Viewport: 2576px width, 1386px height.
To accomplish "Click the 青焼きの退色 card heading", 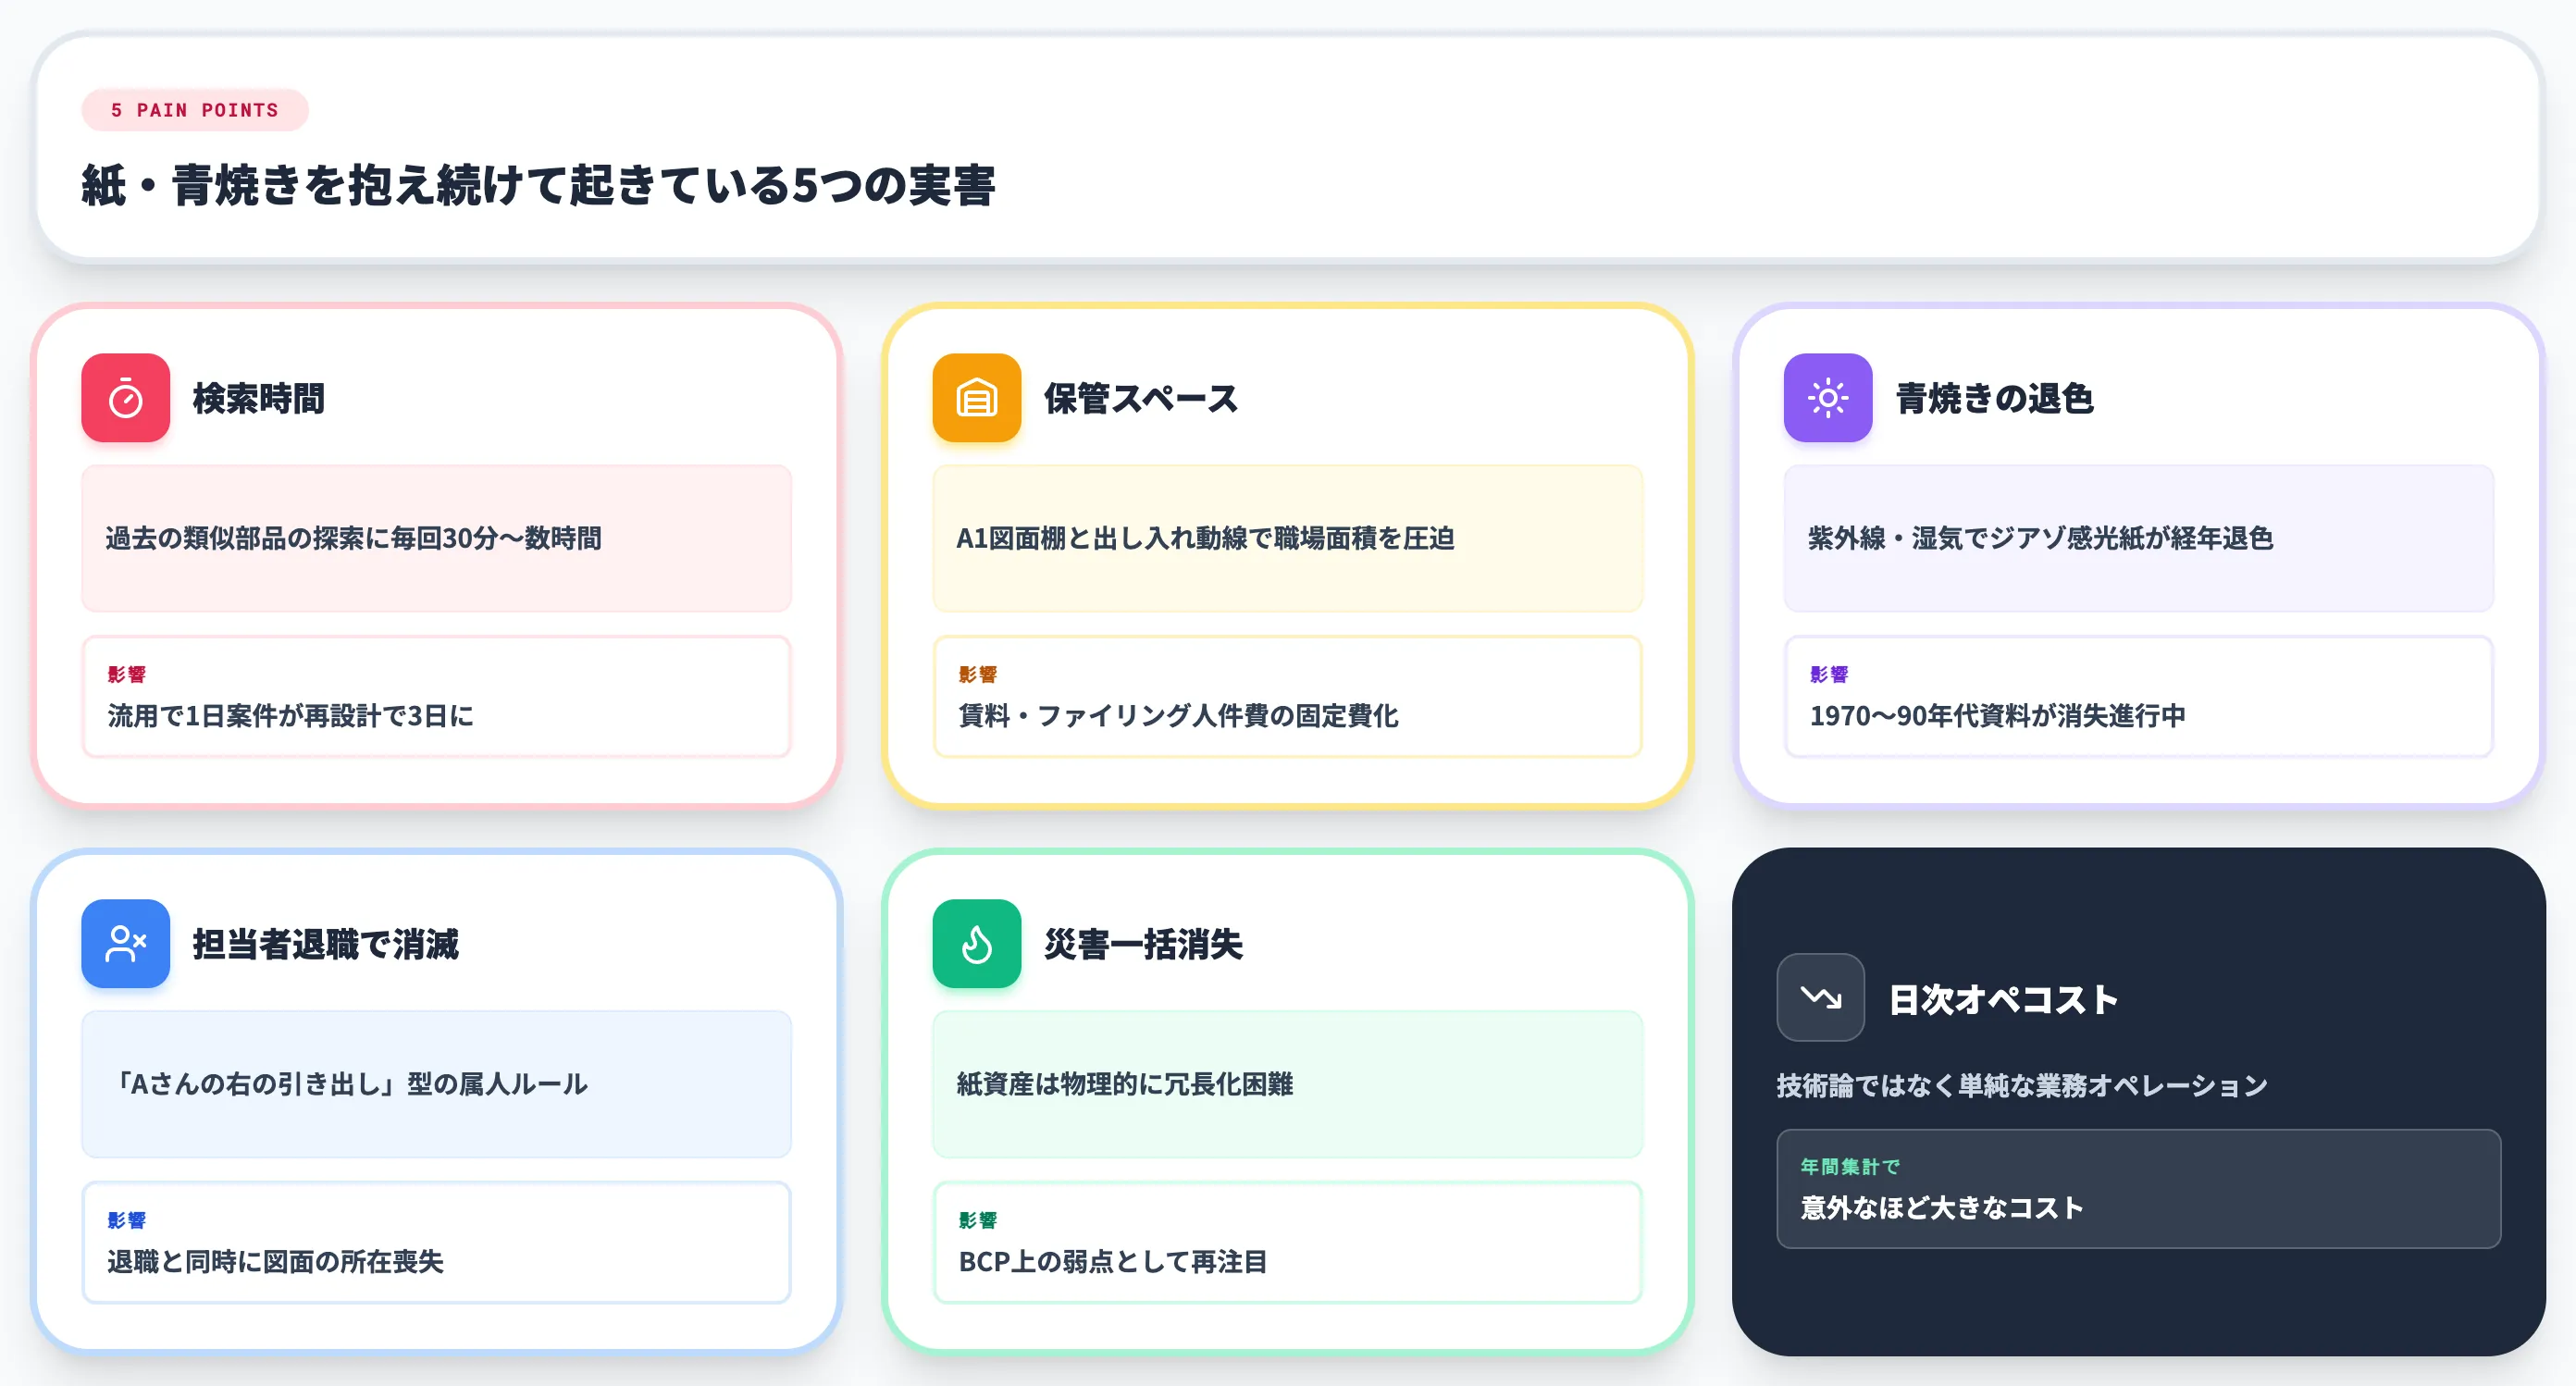I will (1994, 398).
